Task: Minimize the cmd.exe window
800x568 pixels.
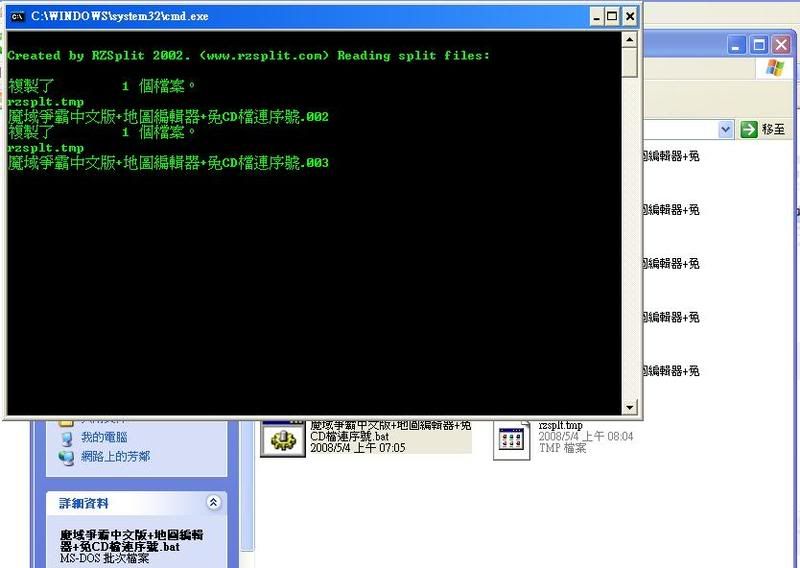Action: click(x=596, y=17)
